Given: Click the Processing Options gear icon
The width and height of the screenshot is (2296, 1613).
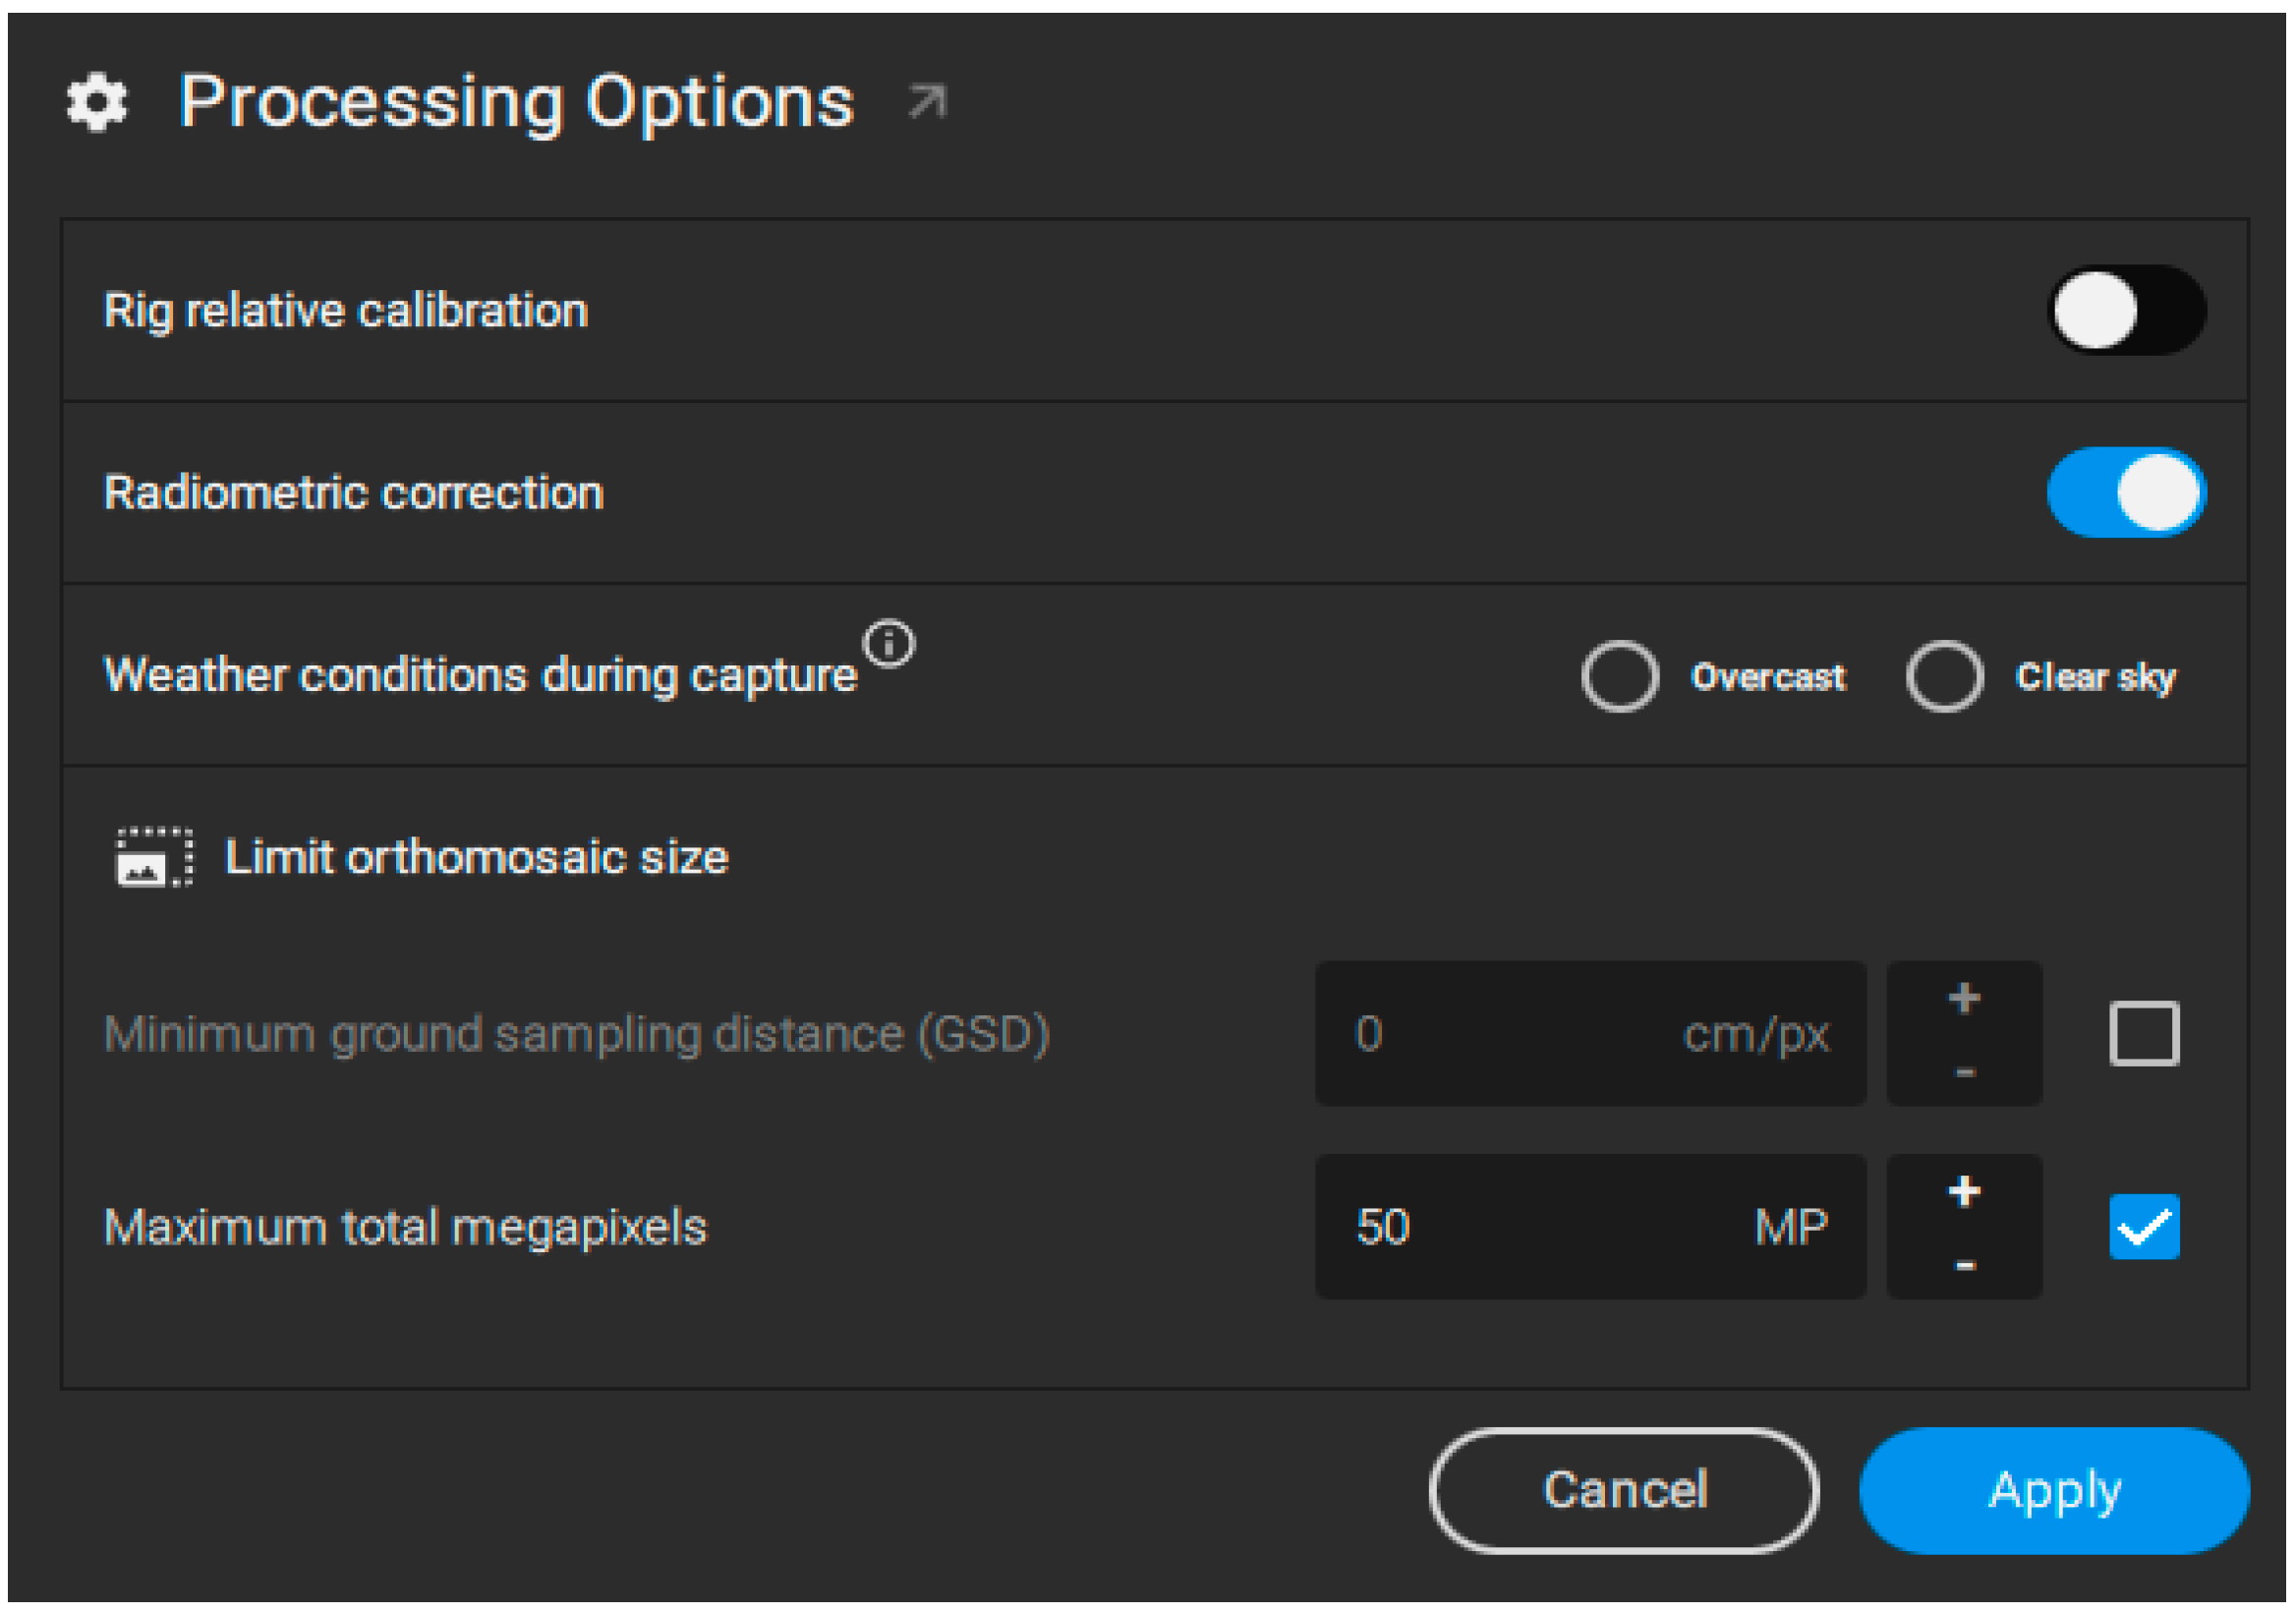Looking at the screenshot, I should point(97,102).
